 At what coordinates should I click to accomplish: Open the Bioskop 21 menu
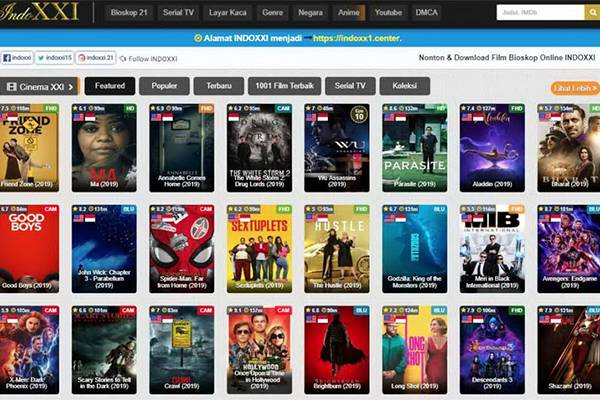click(x=129, y=13)
